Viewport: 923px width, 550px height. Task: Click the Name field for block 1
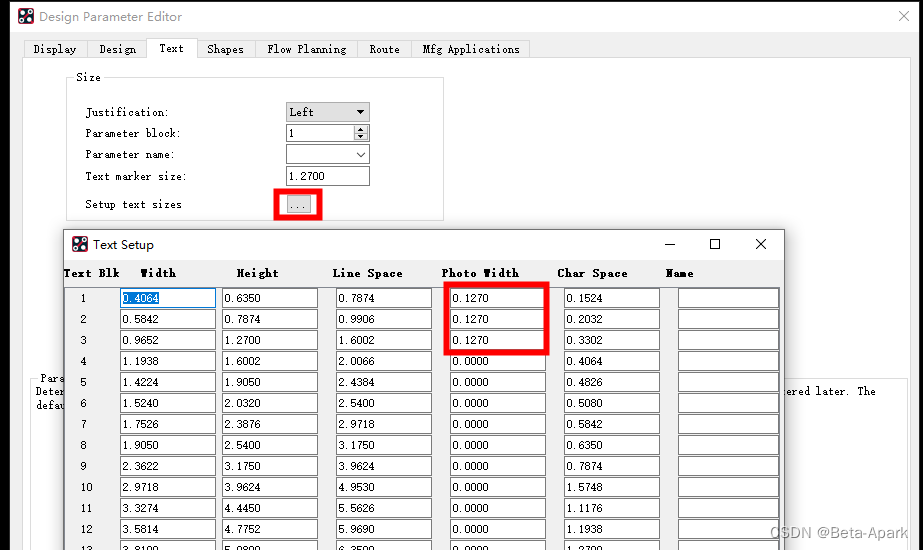coord(727,298)
